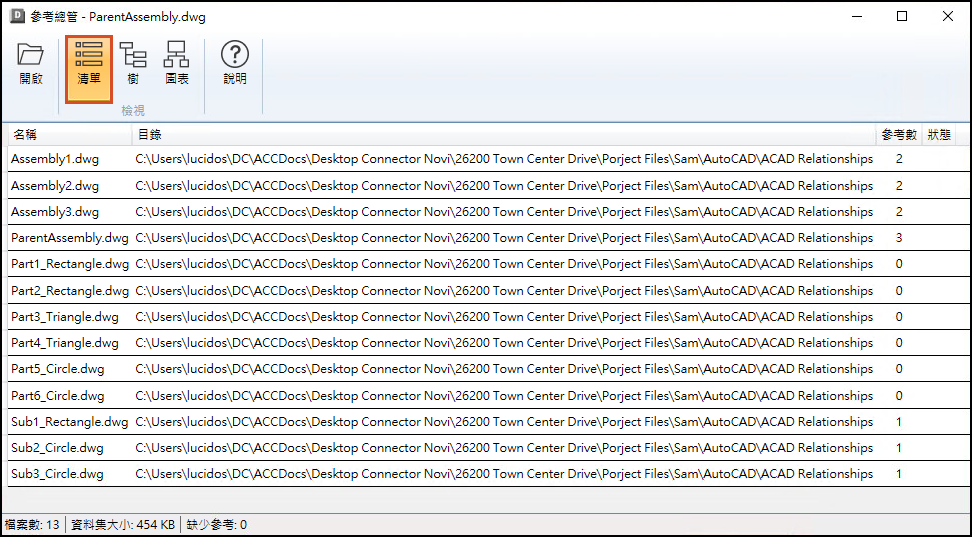Select Sub1_Rectangle.dwg file name

click(69, 422)
